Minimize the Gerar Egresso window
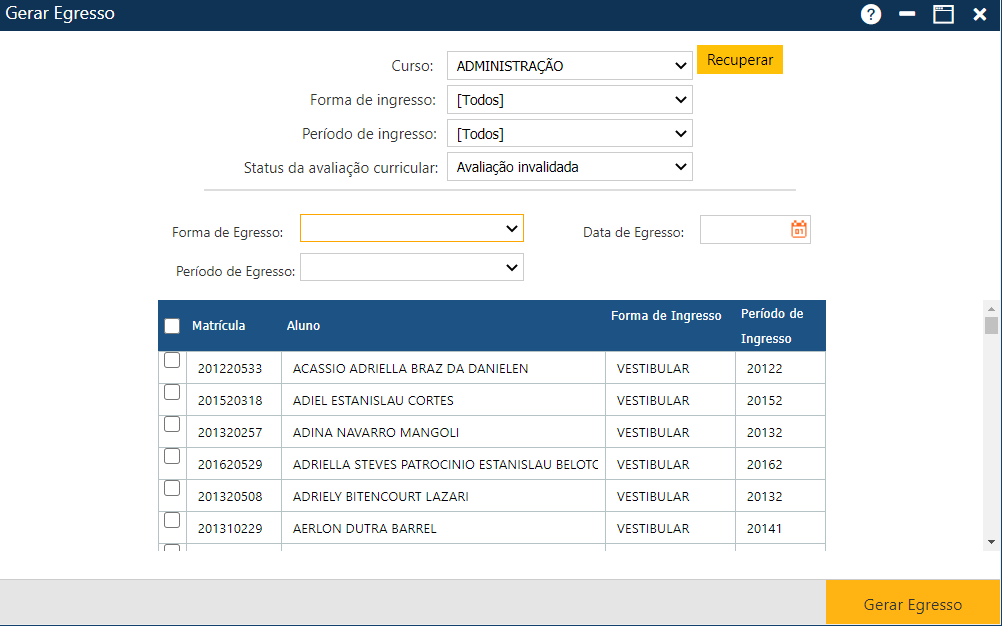 [x=907, y=15]
